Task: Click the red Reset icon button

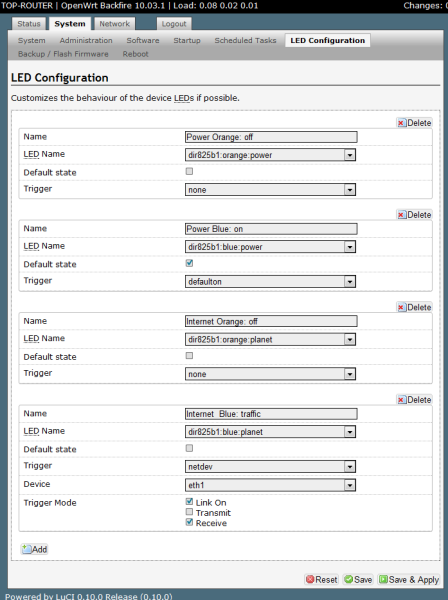Action: (322, 580)
